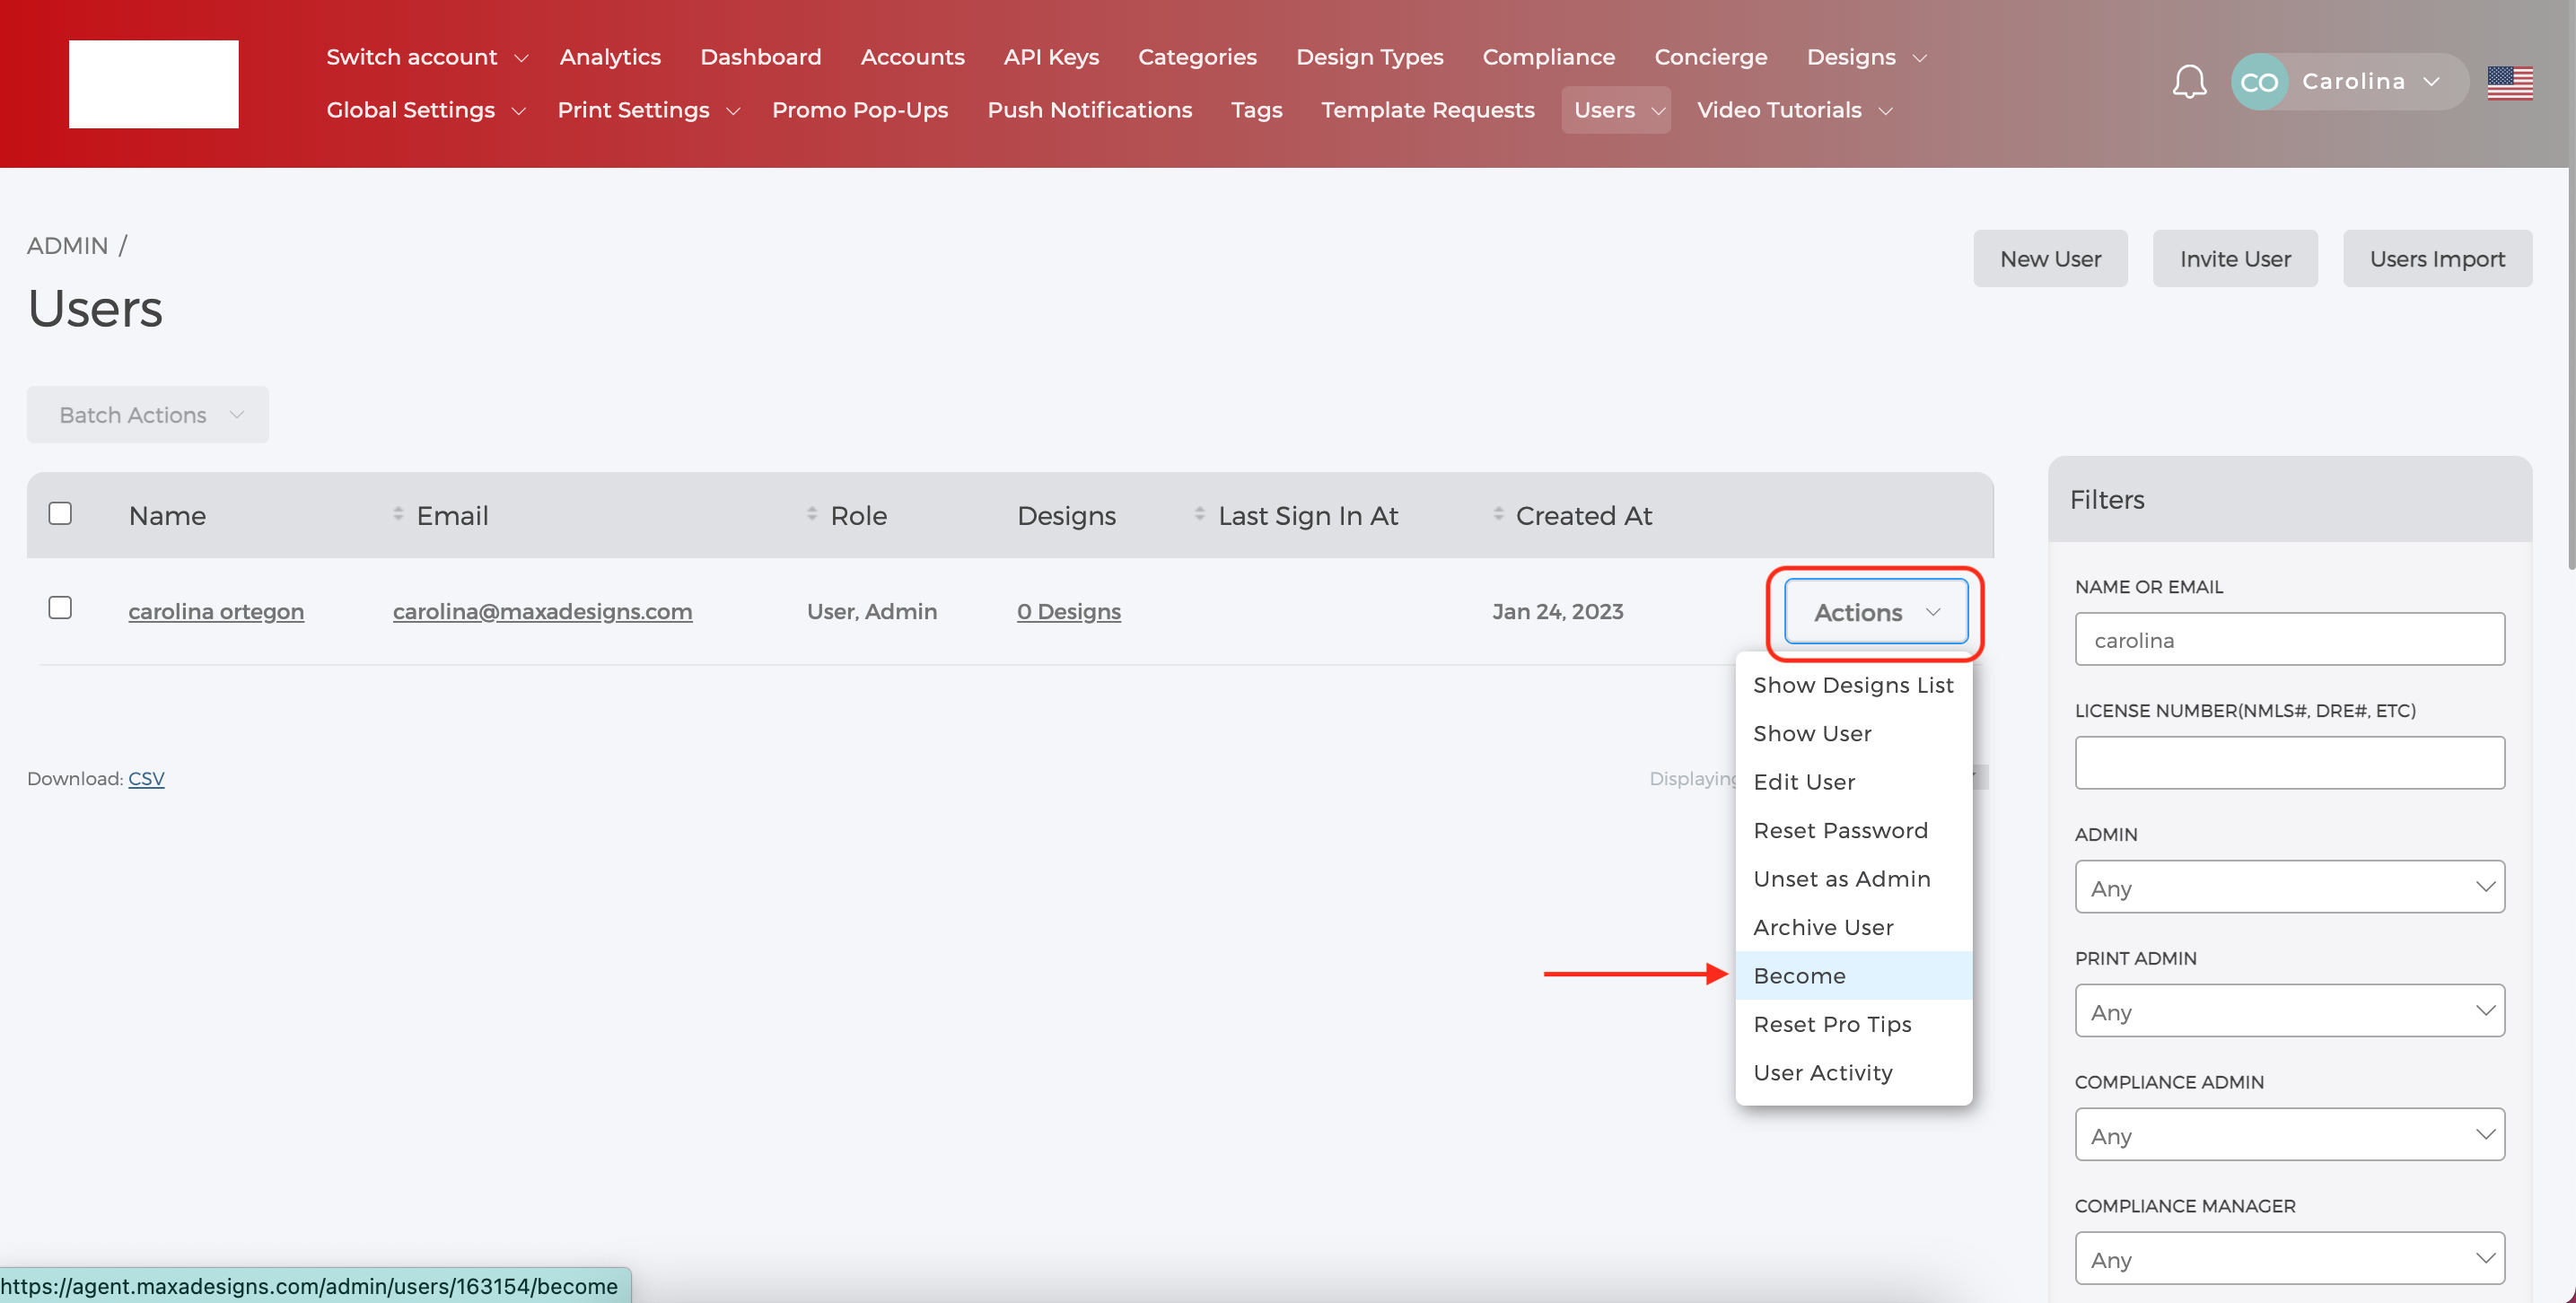This screenshot has height=1303, width=2576.
Task: Select all users checkbox in header
Action: coord(60,513)
